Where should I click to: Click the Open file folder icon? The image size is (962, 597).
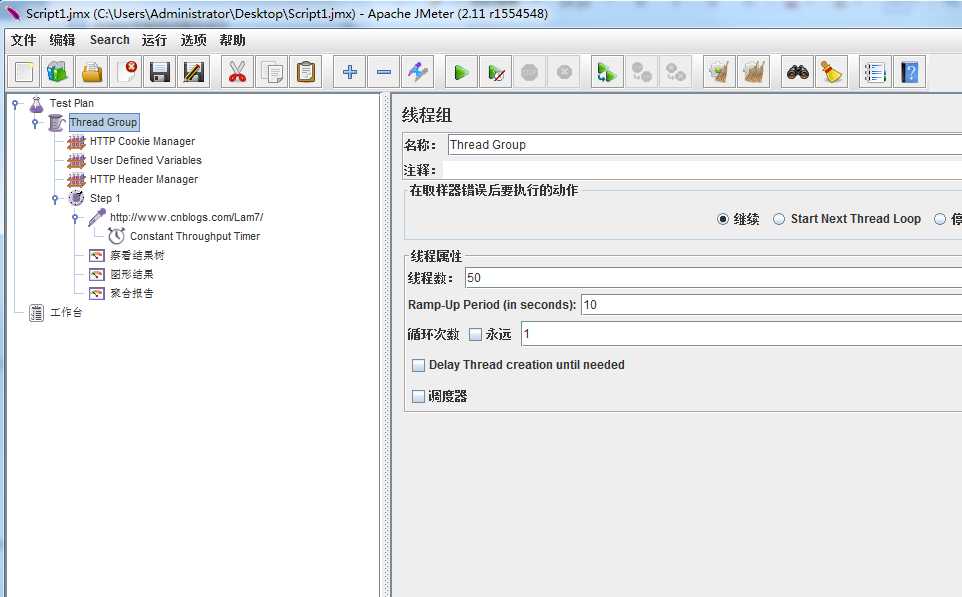pyautogui.click(x=92, y=72)
